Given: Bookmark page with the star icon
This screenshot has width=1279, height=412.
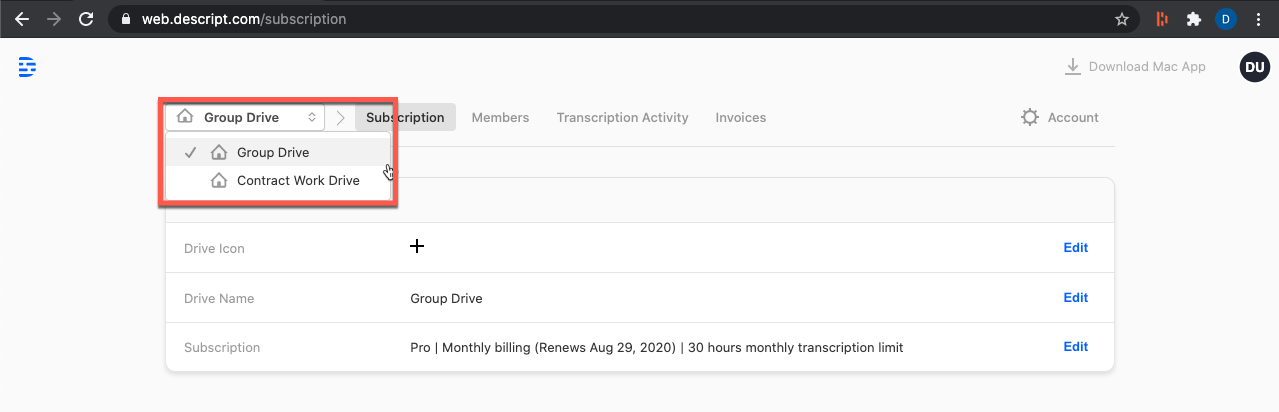Looking at the screenshot, I should click(1122, 19).
